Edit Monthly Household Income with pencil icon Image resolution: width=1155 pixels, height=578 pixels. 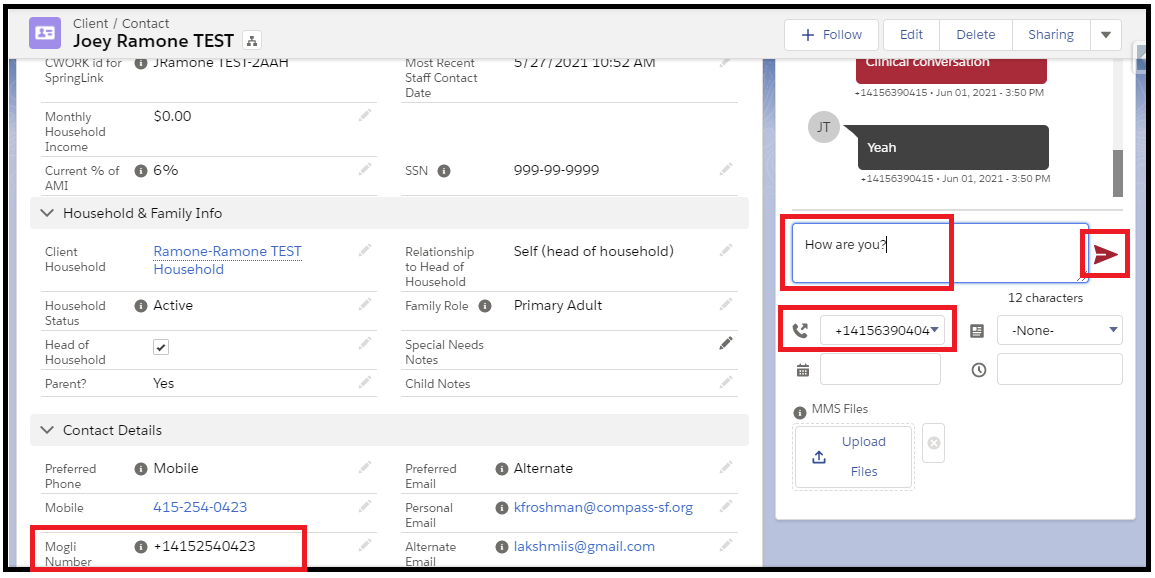(x=365, y=115)
